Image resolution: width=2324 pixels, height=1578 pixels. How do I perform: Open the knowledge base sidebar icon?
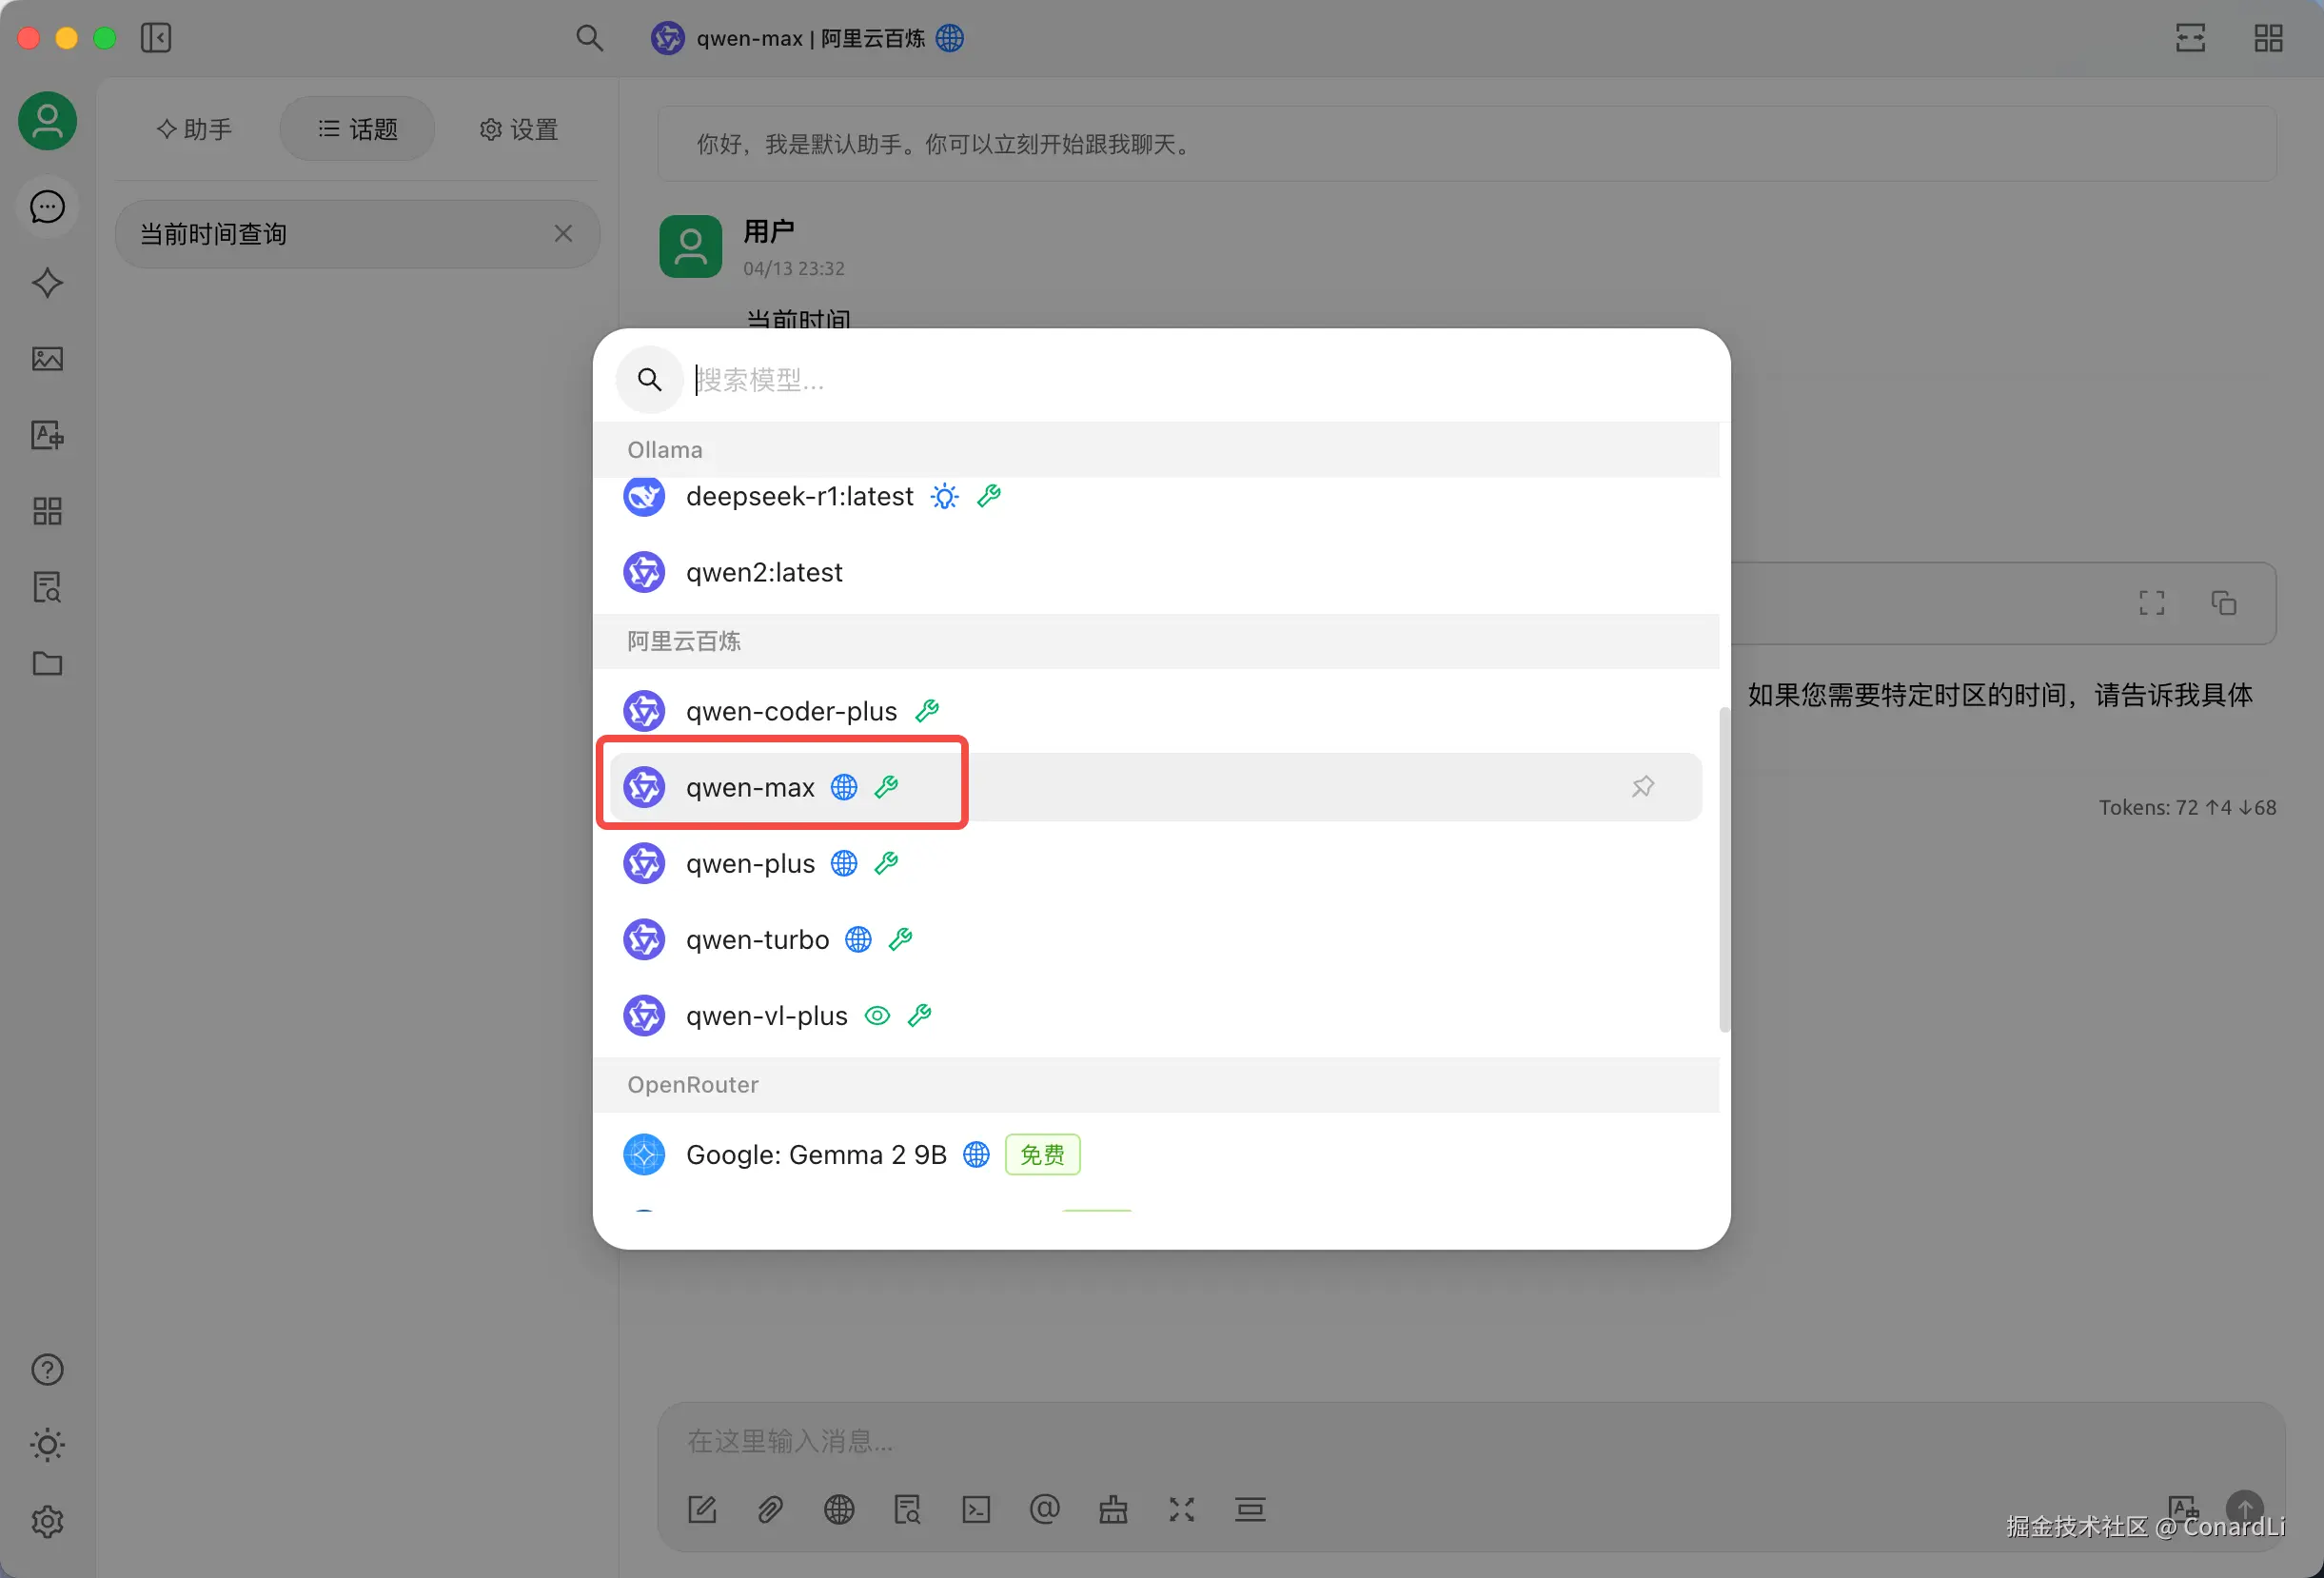click(47, 587)
